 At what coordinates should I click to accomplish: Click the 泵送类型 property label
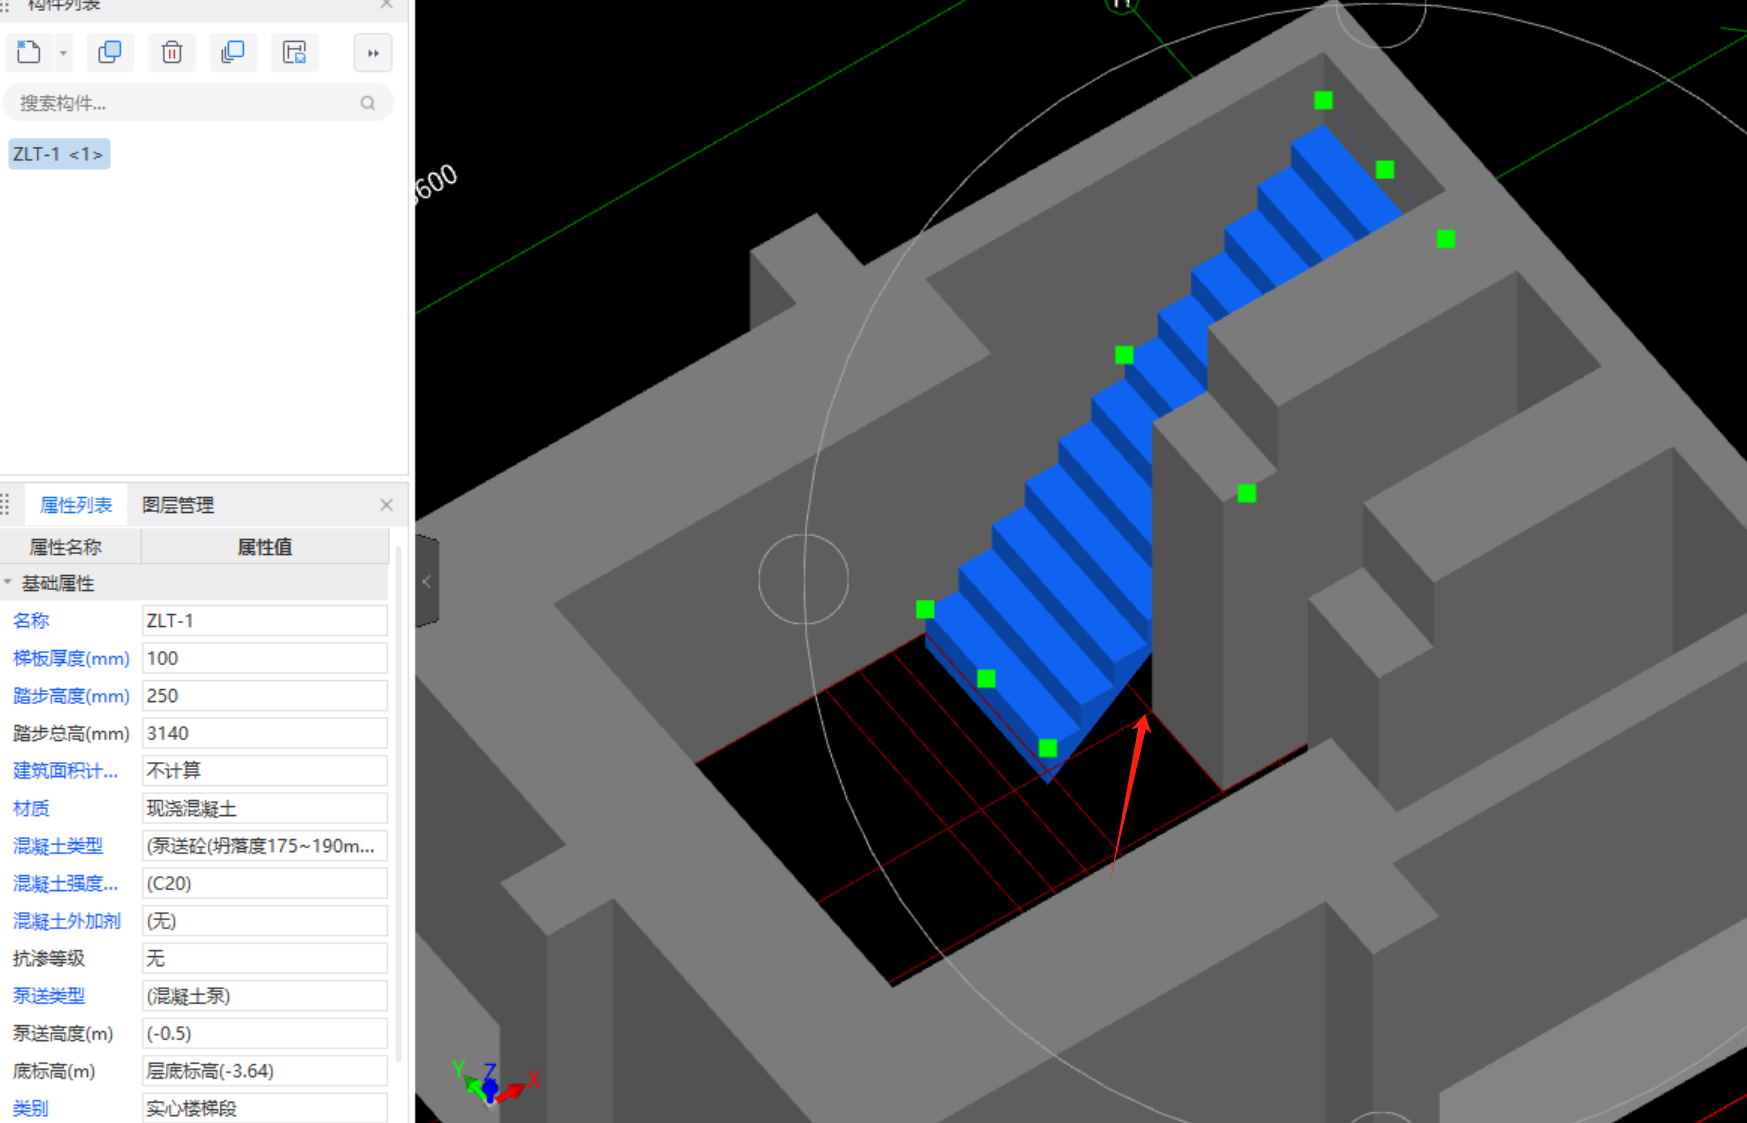49,996
